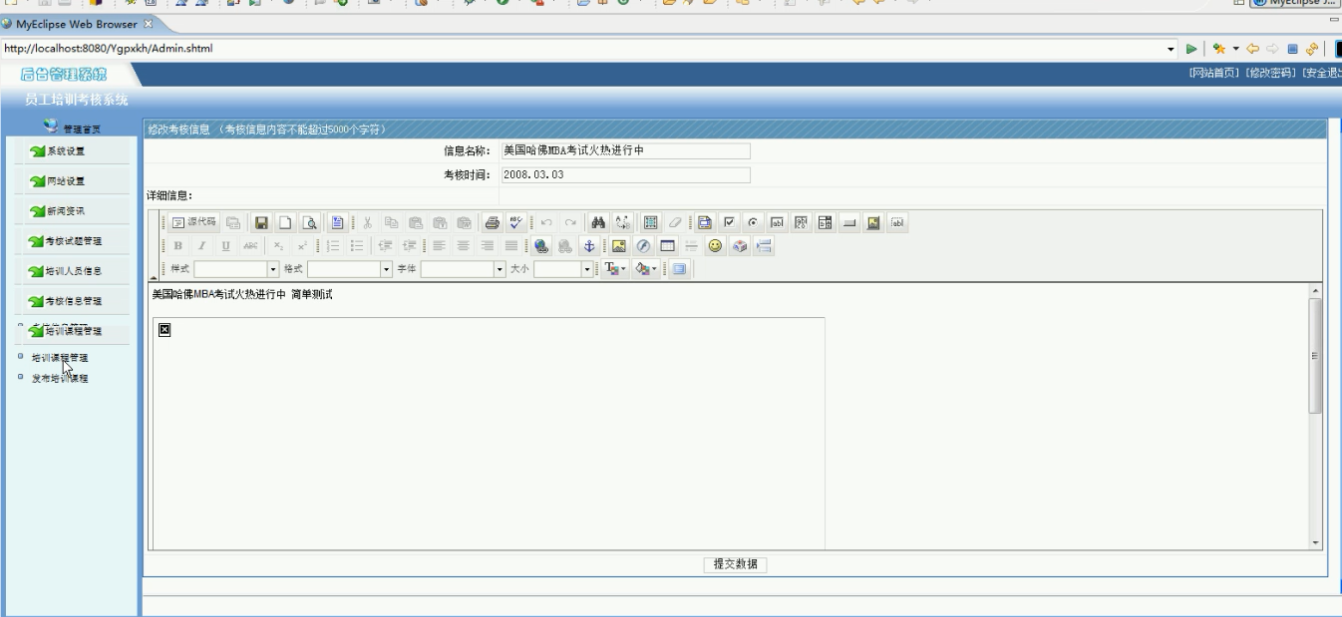Maximize the editor with the fit-window icon
The width and height of the screenshot is (1342, 617).
tap(681, 269)
